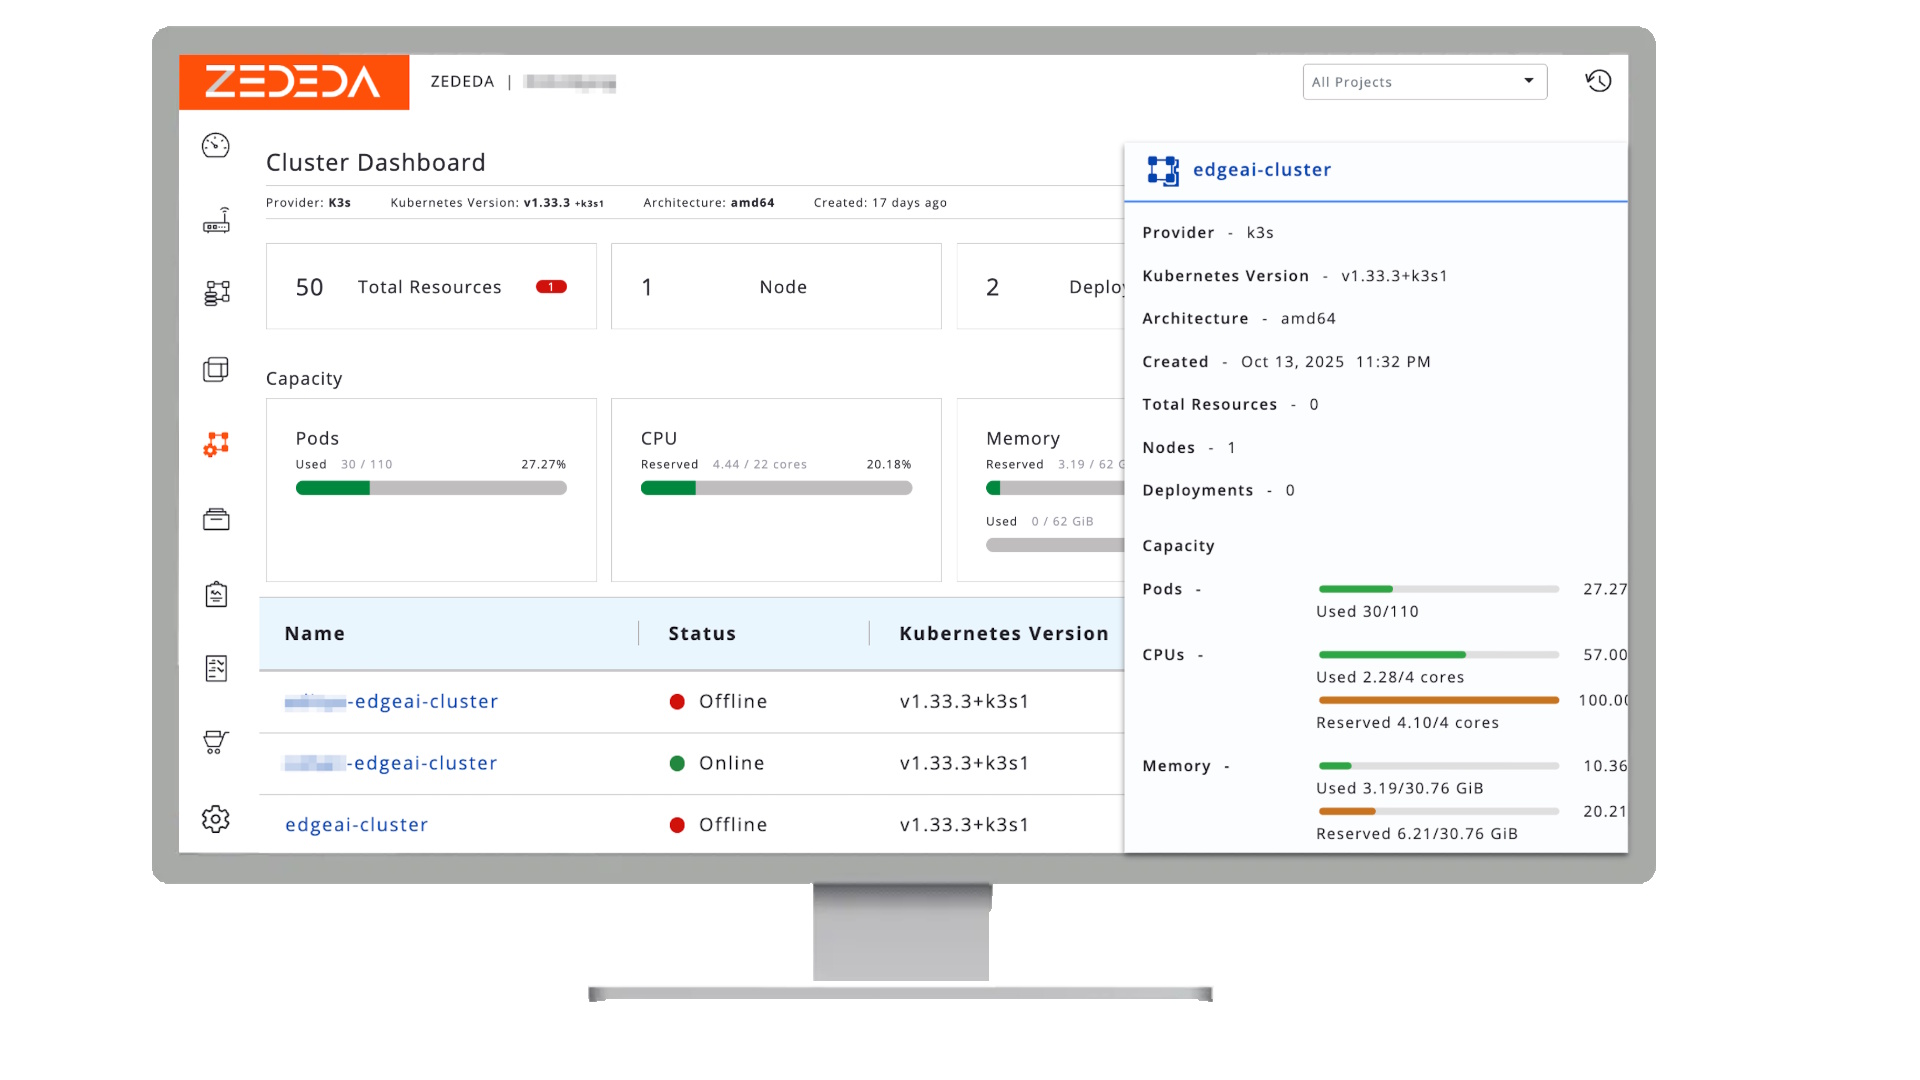Open the Online edgeai-cluster link
Screen dimensions: 1920x1080
click(424, 763)
